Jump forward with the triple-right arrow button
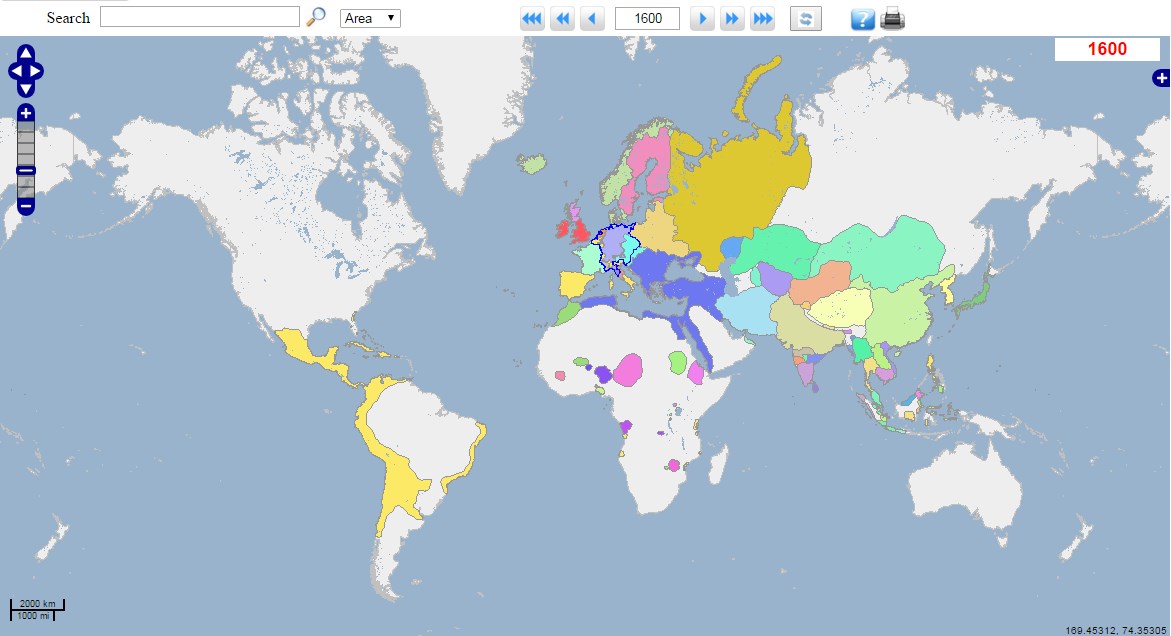1171x636 pixels. point(762,19)
